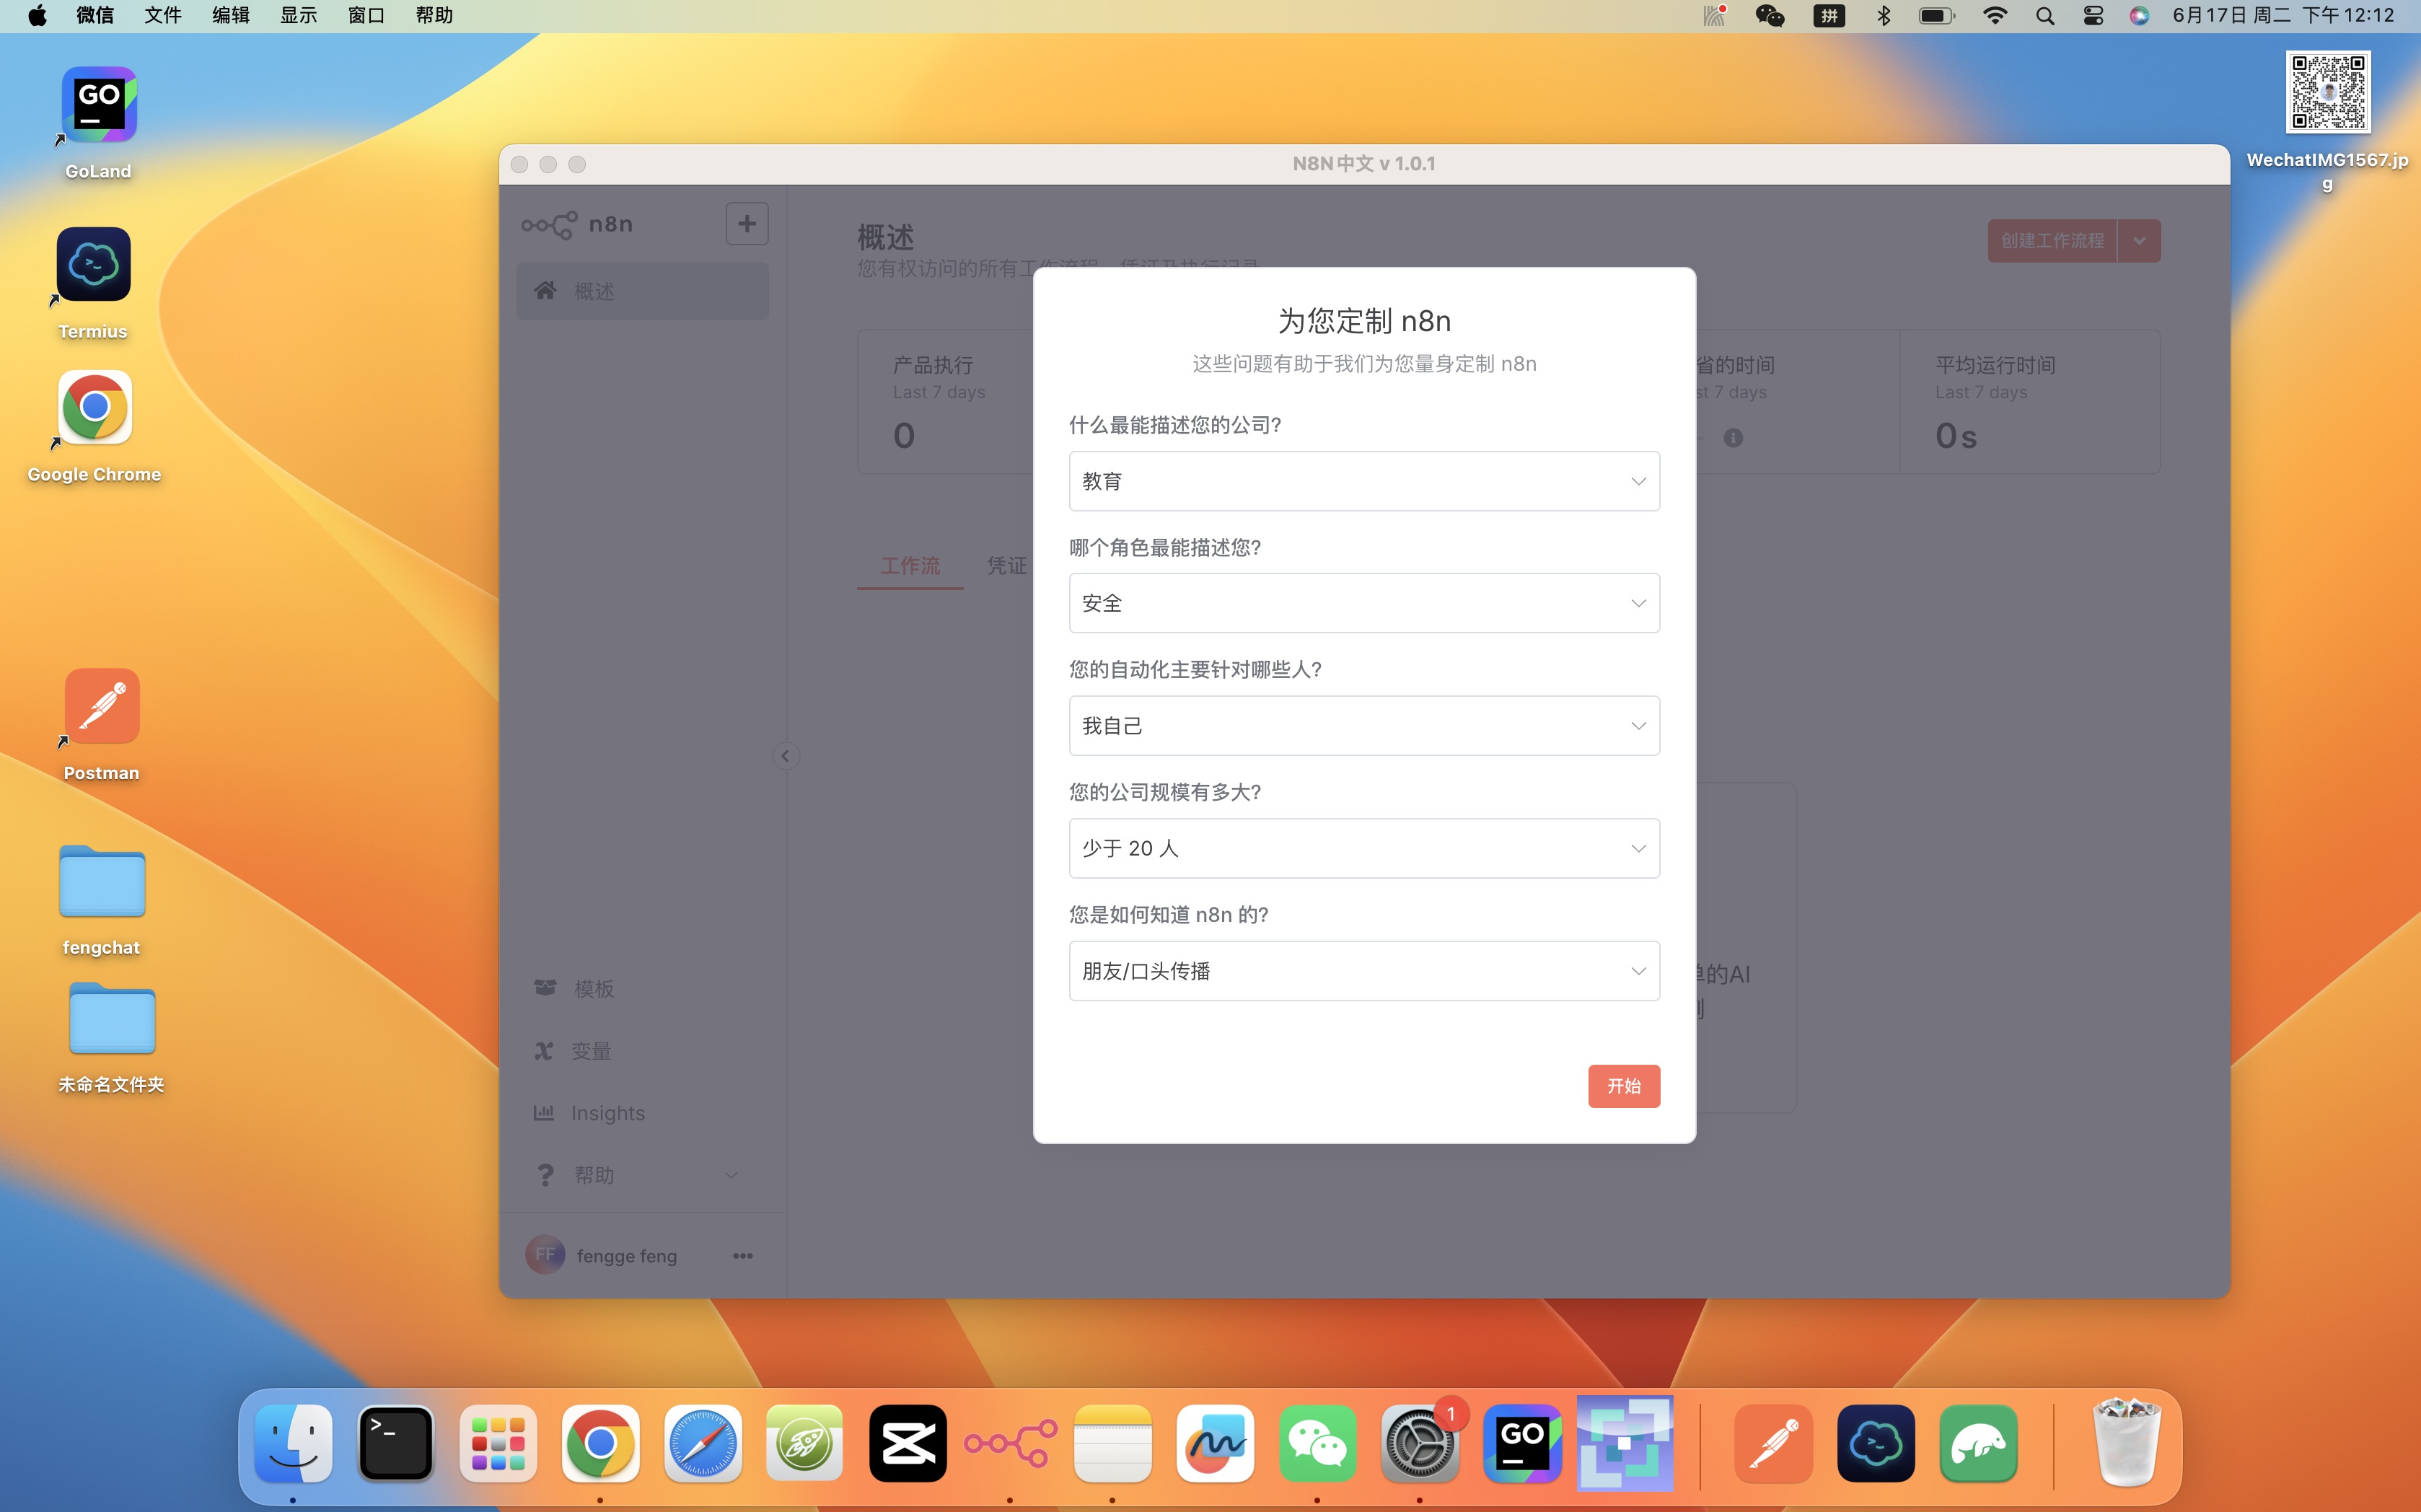Open the 显示 menu in the menu bar
Image resolution: width=2421 pixels, height=1512 pixels.
click(298, 15)
